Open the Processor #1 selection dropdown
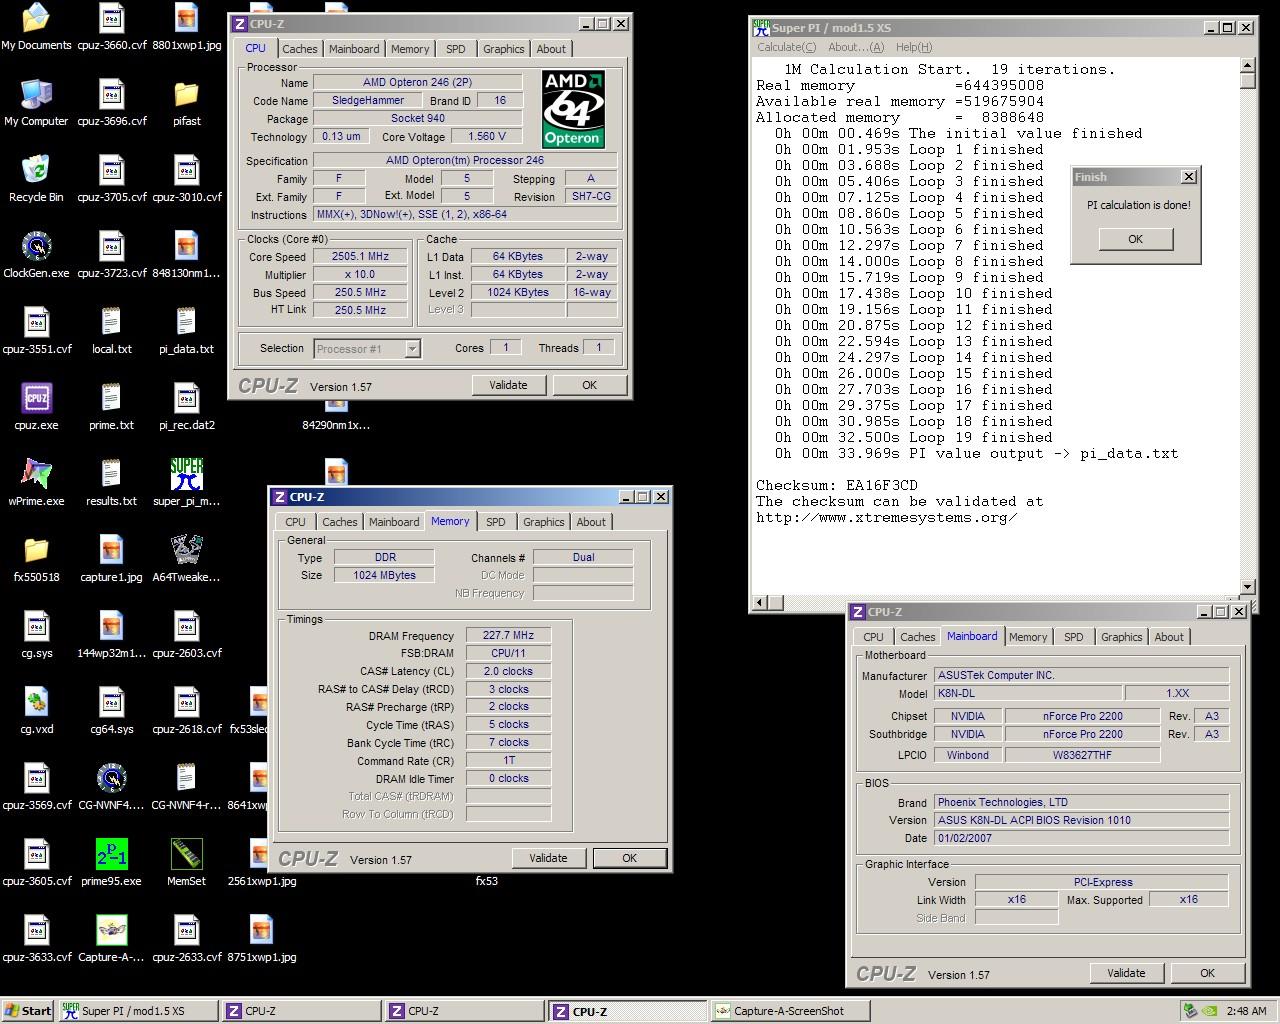This screenshot has height=1024, width=1280. [x=412, y=349]
